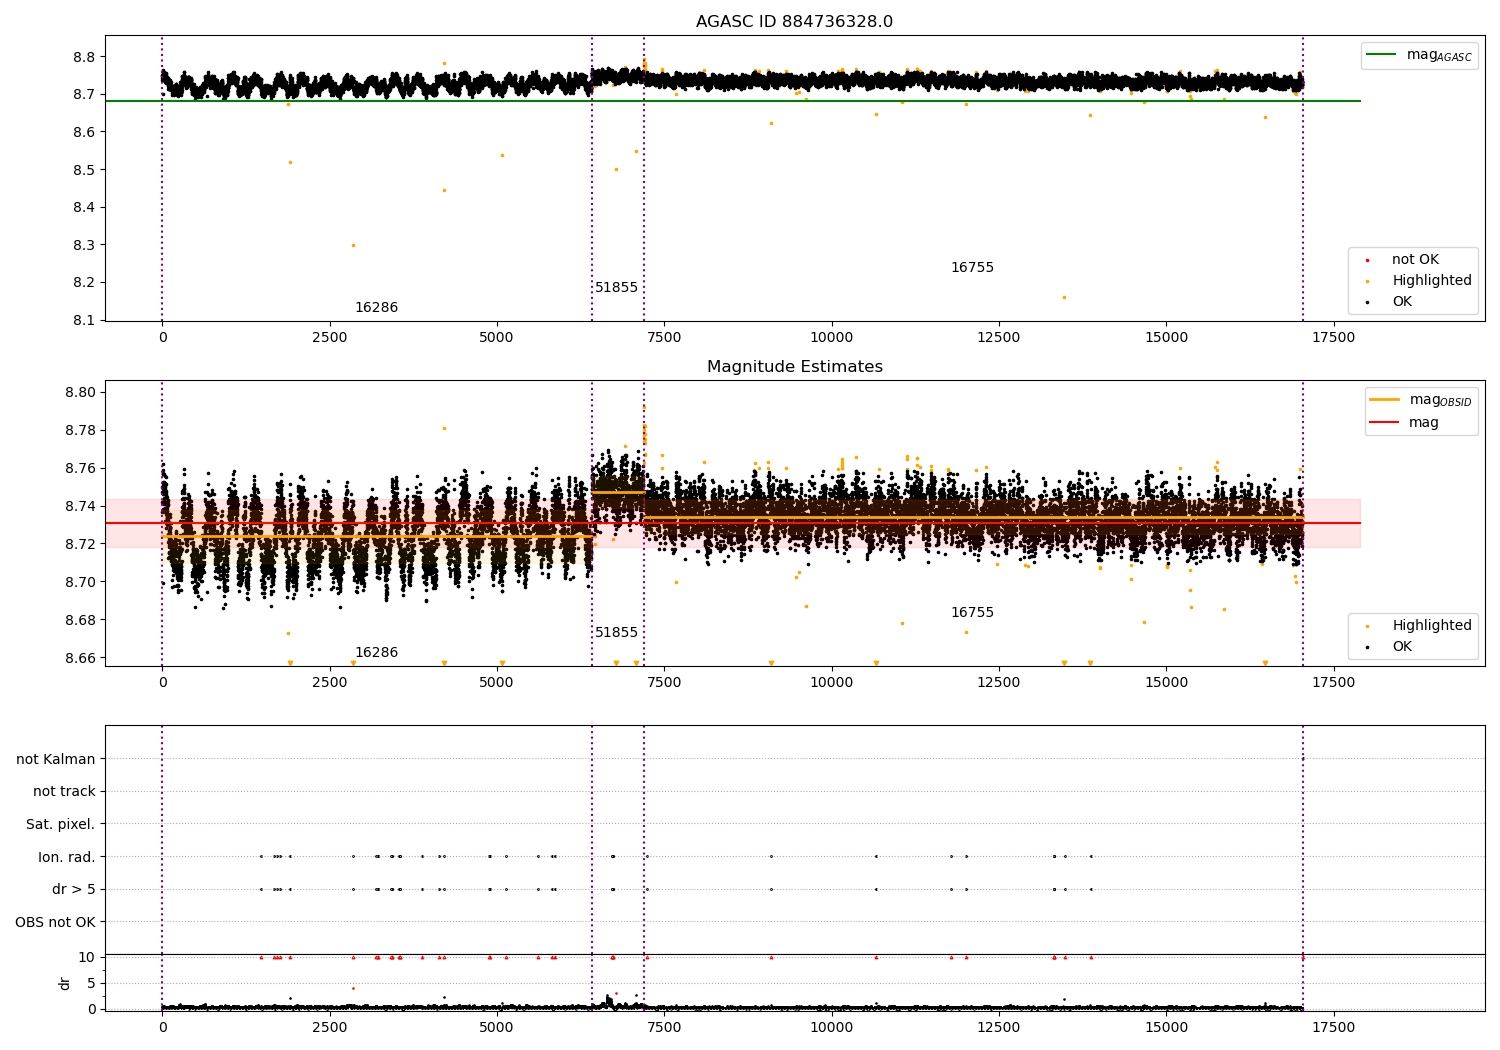Click the 16755 obsid annotation in top plot
1500x1050 pixels.
972,268
